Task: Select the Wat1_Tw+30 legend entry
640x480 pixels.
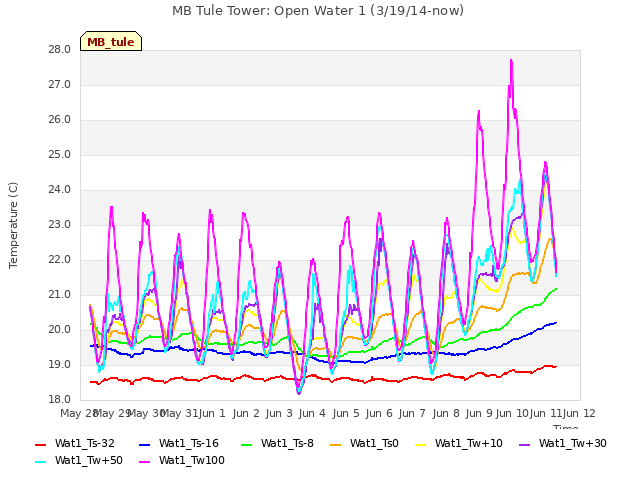Action: coord(562,443)
